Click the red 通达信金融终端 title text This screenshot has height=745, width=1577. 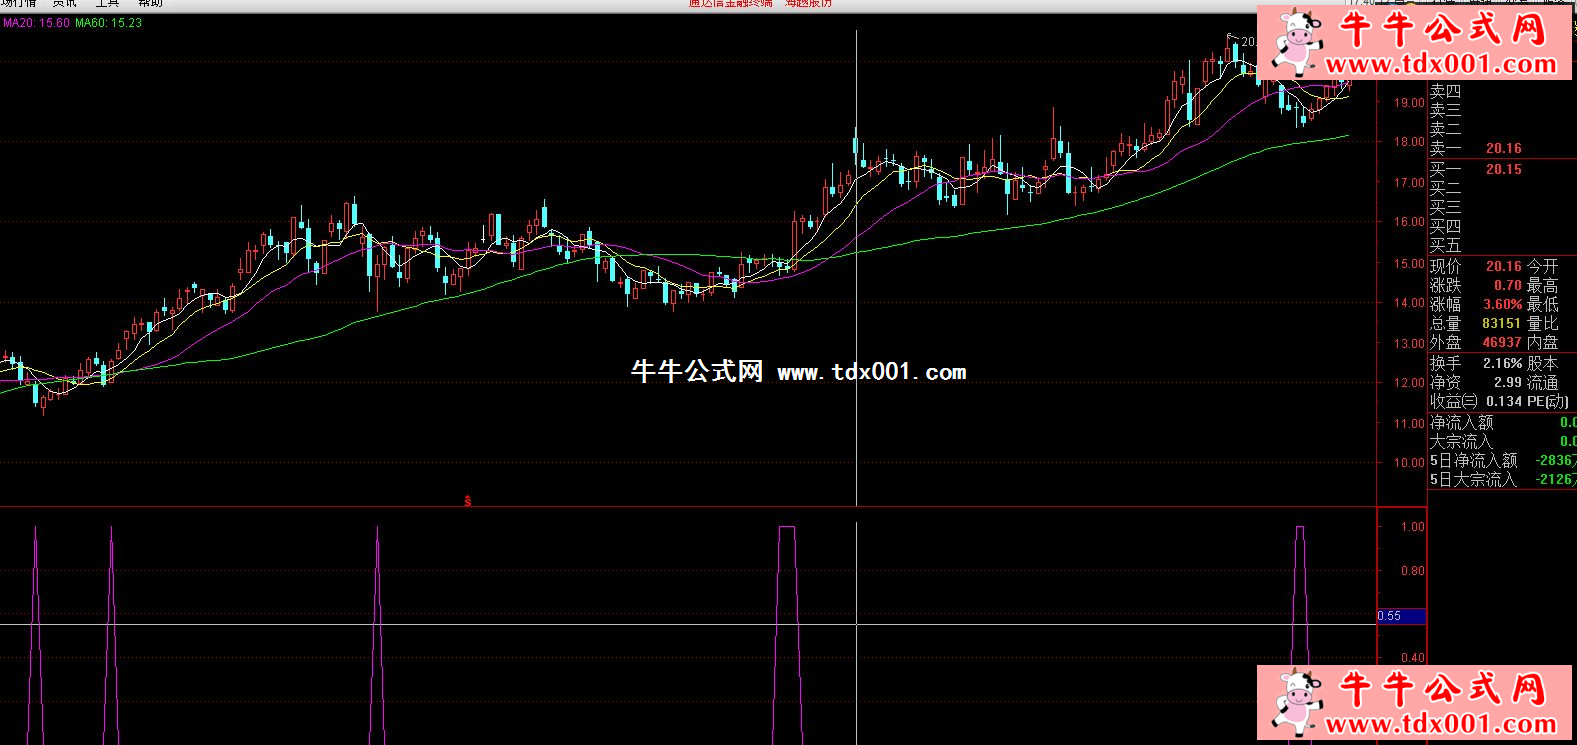pos(730,4)
